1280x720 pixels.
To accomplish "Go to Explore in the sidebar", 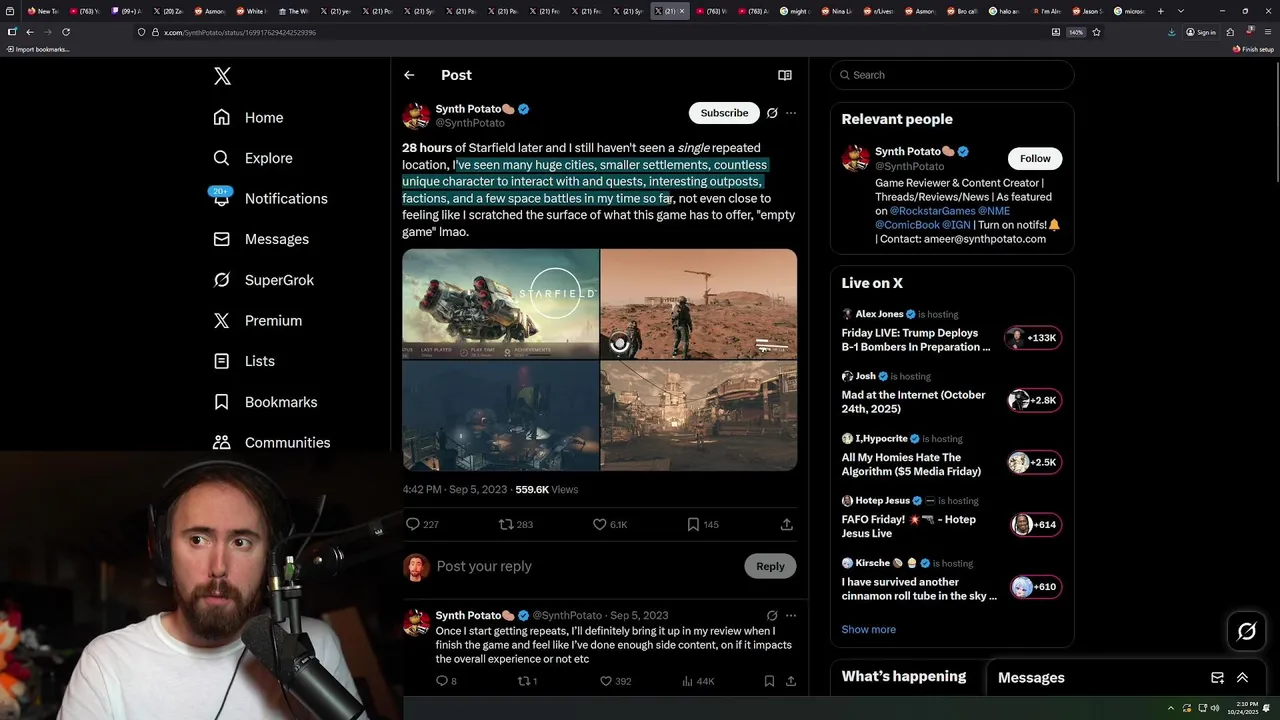I will 252,158.
